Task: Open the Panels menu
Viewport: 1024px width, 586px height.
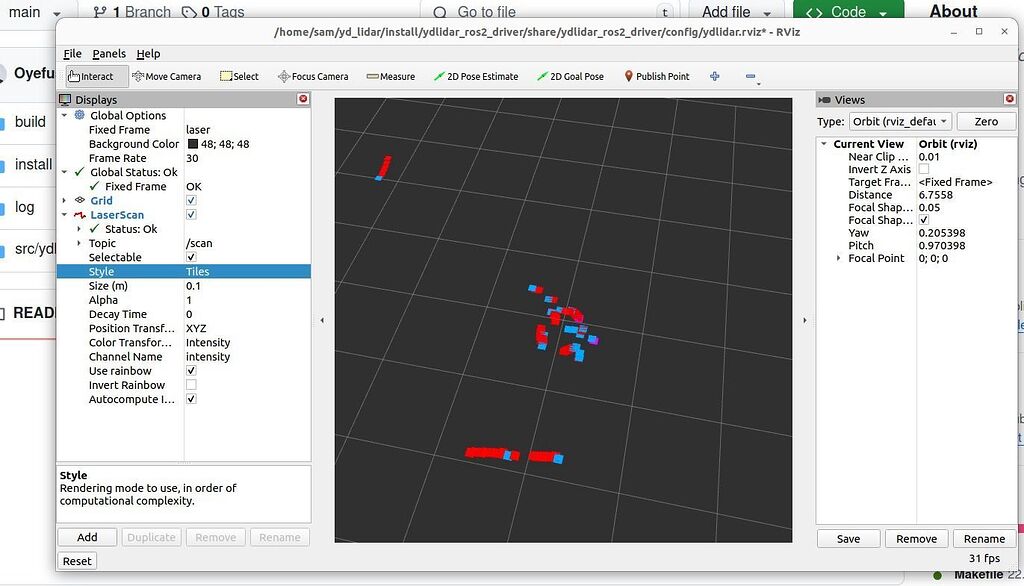Action: pyautogui.click(x=108, y=53)
